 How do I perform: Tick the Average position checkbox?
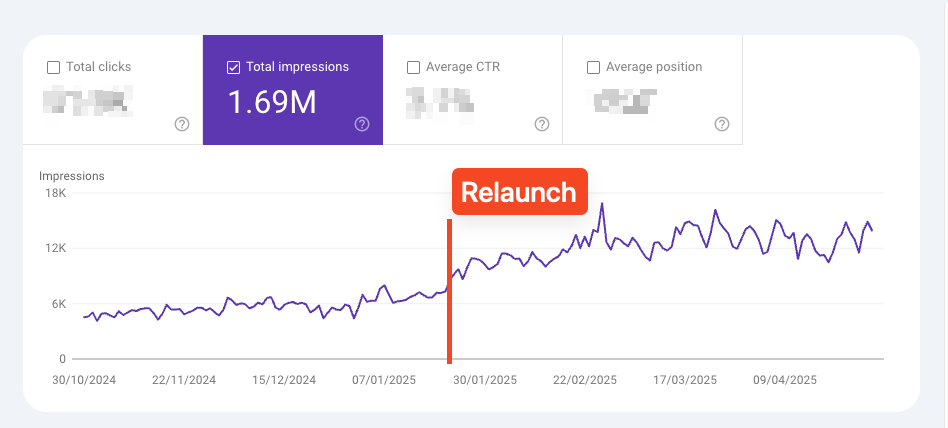[x=593, y=68]
